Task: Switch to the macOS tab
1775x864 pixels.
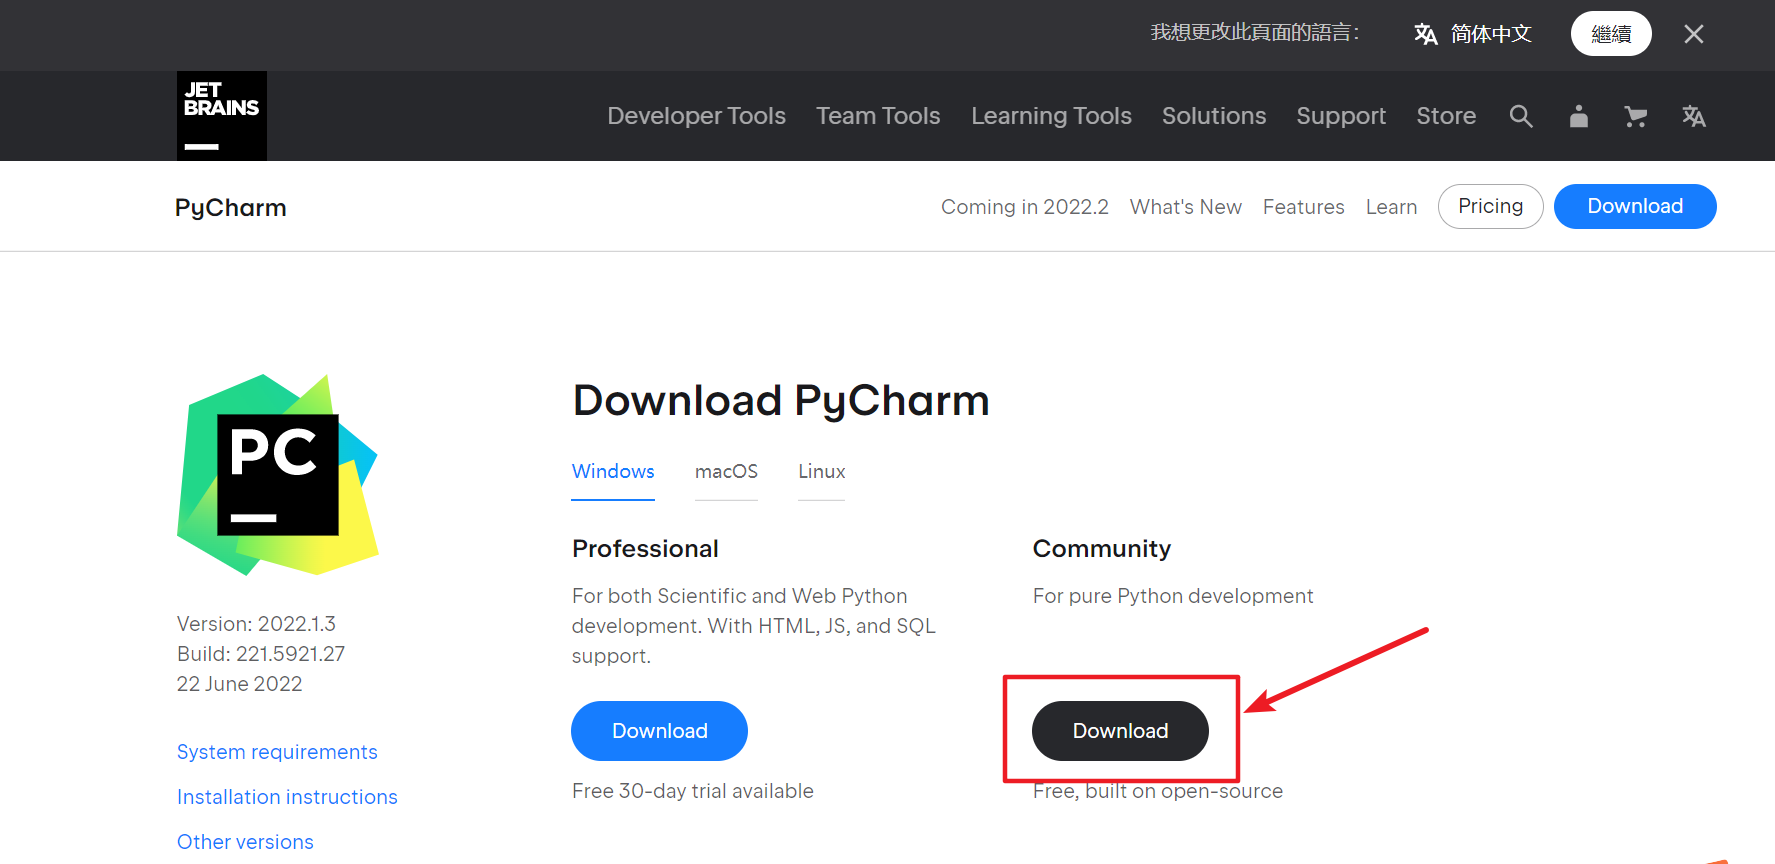Action: coord(726,472)
